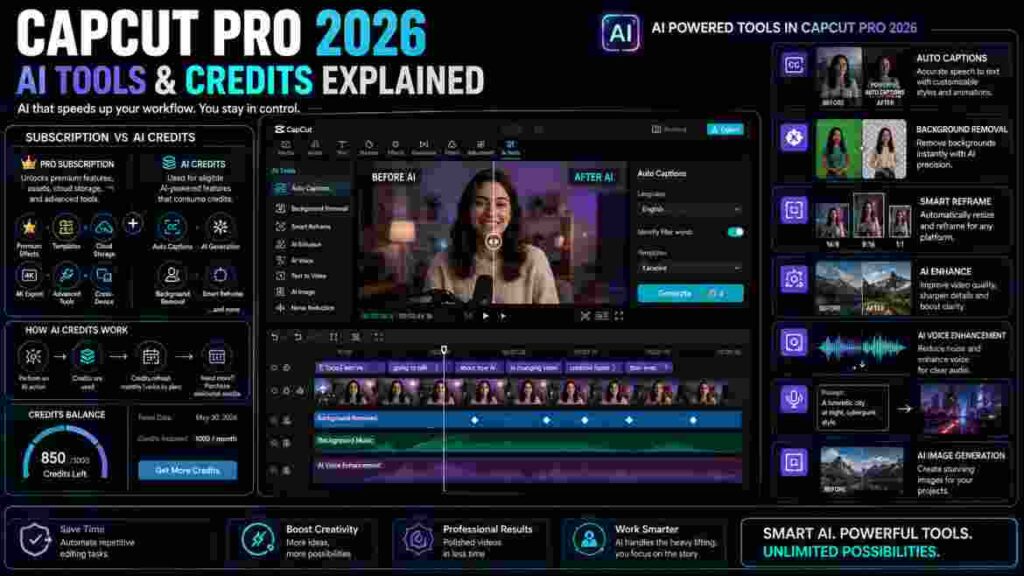Mute the Background Music track
The height and width of the screenshot is (576, 1024).
pyautogui.click(x=286, y=443)
